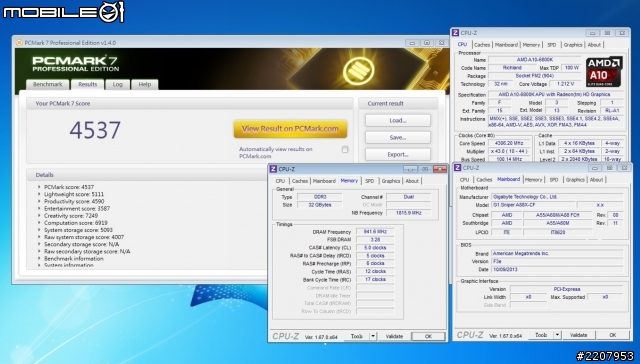Open Memory tab in top CPU-Z window
The image size is (640, 364).
pos(531,45)
